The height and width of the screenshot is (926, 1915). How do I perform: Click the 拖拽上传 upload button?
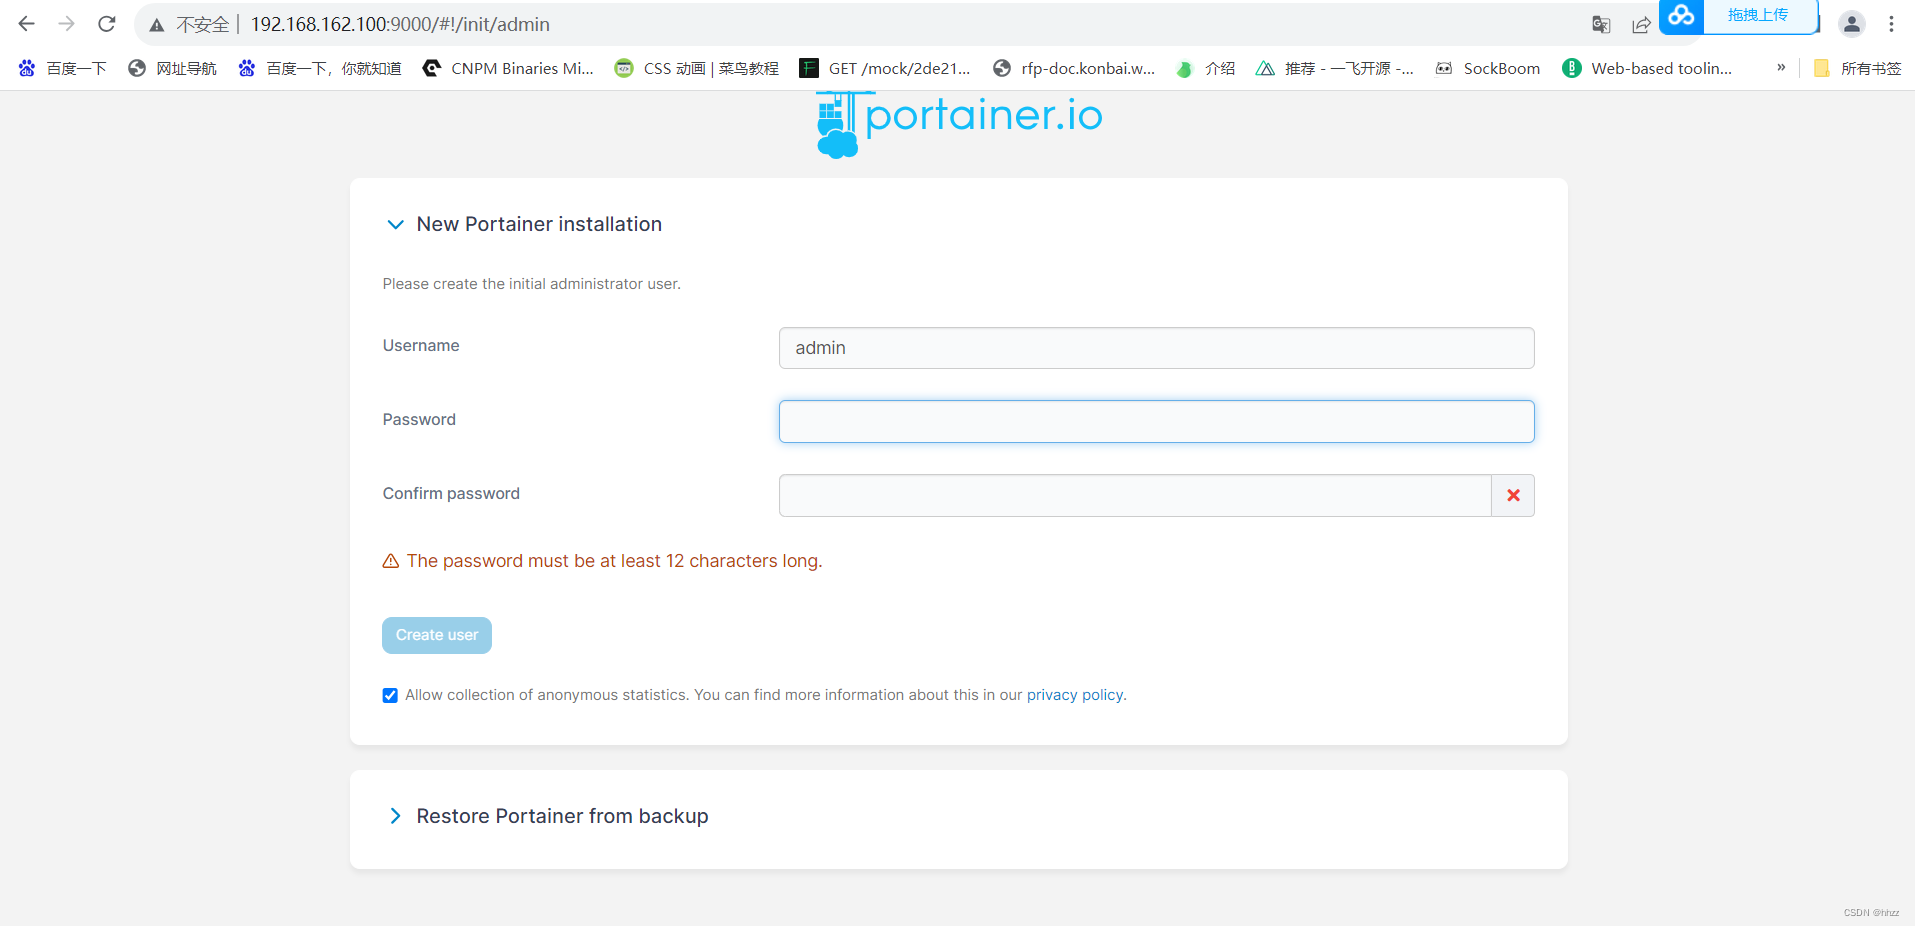pyautogui.click(x=1758, y=16)
